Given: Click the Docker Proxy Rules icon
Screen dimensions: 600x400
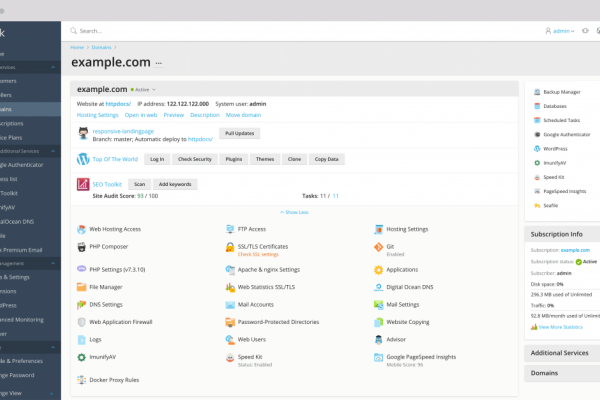Looking at the screenshot, I should (81, 380).
